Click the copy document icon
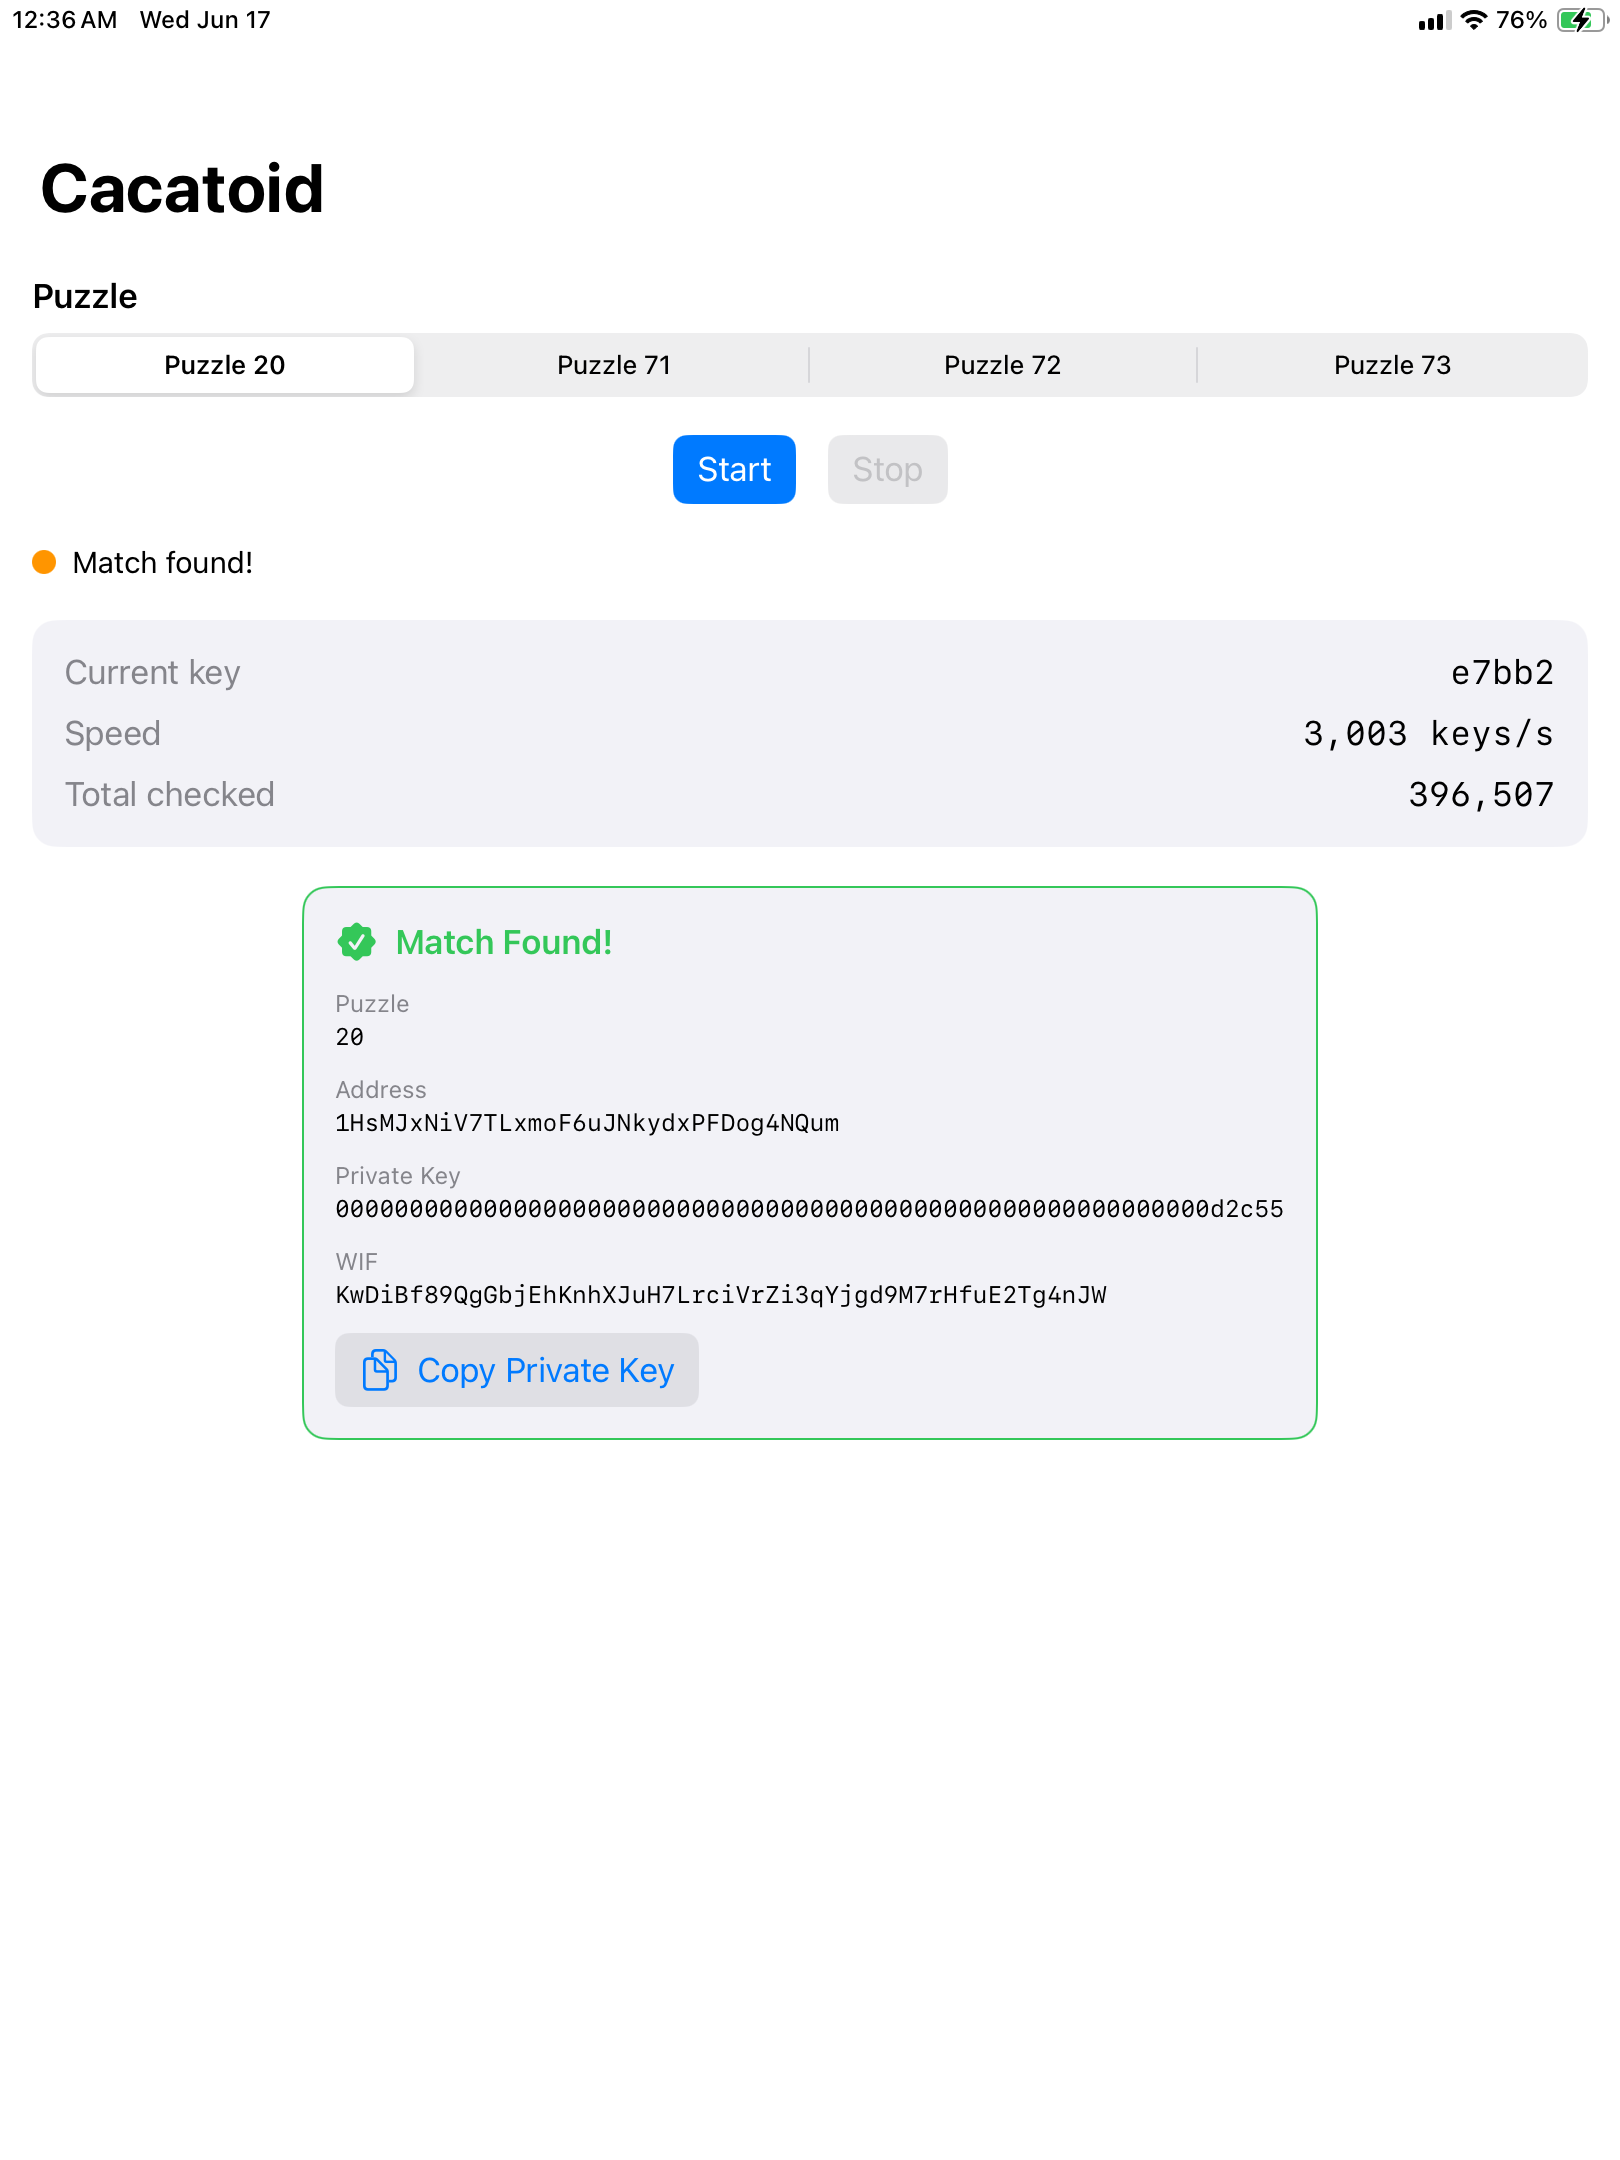 click(379, 1370)
